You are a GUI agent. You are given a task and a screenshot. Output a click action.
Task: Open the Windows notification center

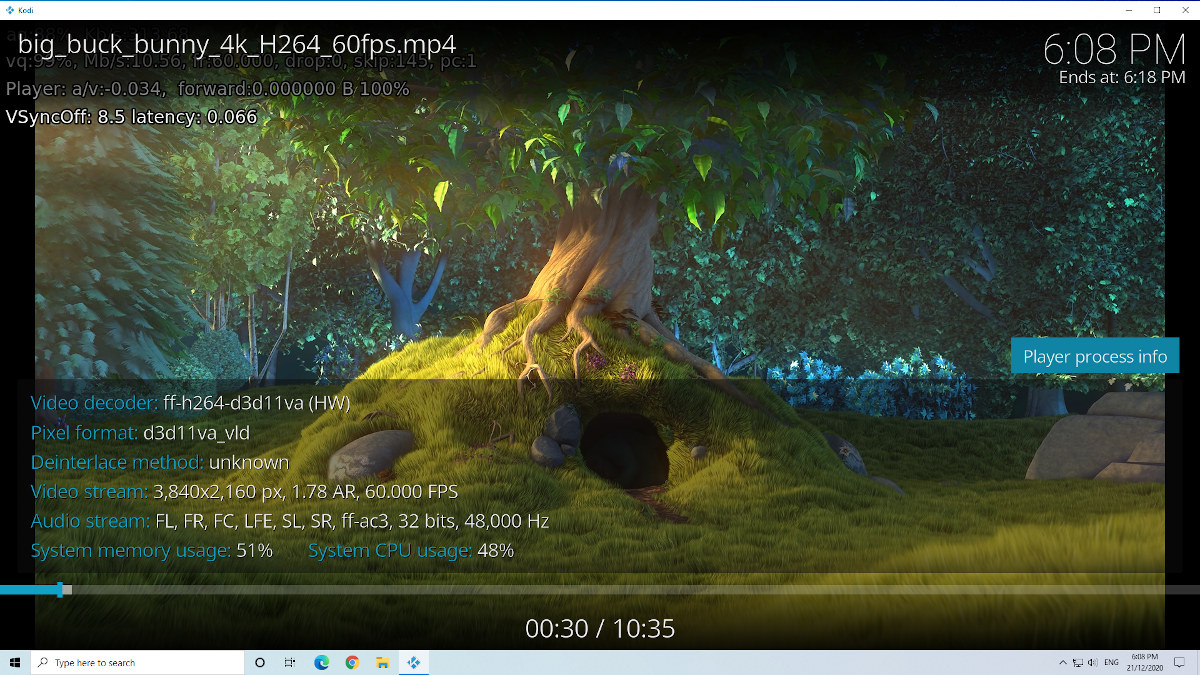tap(1181, 662)
